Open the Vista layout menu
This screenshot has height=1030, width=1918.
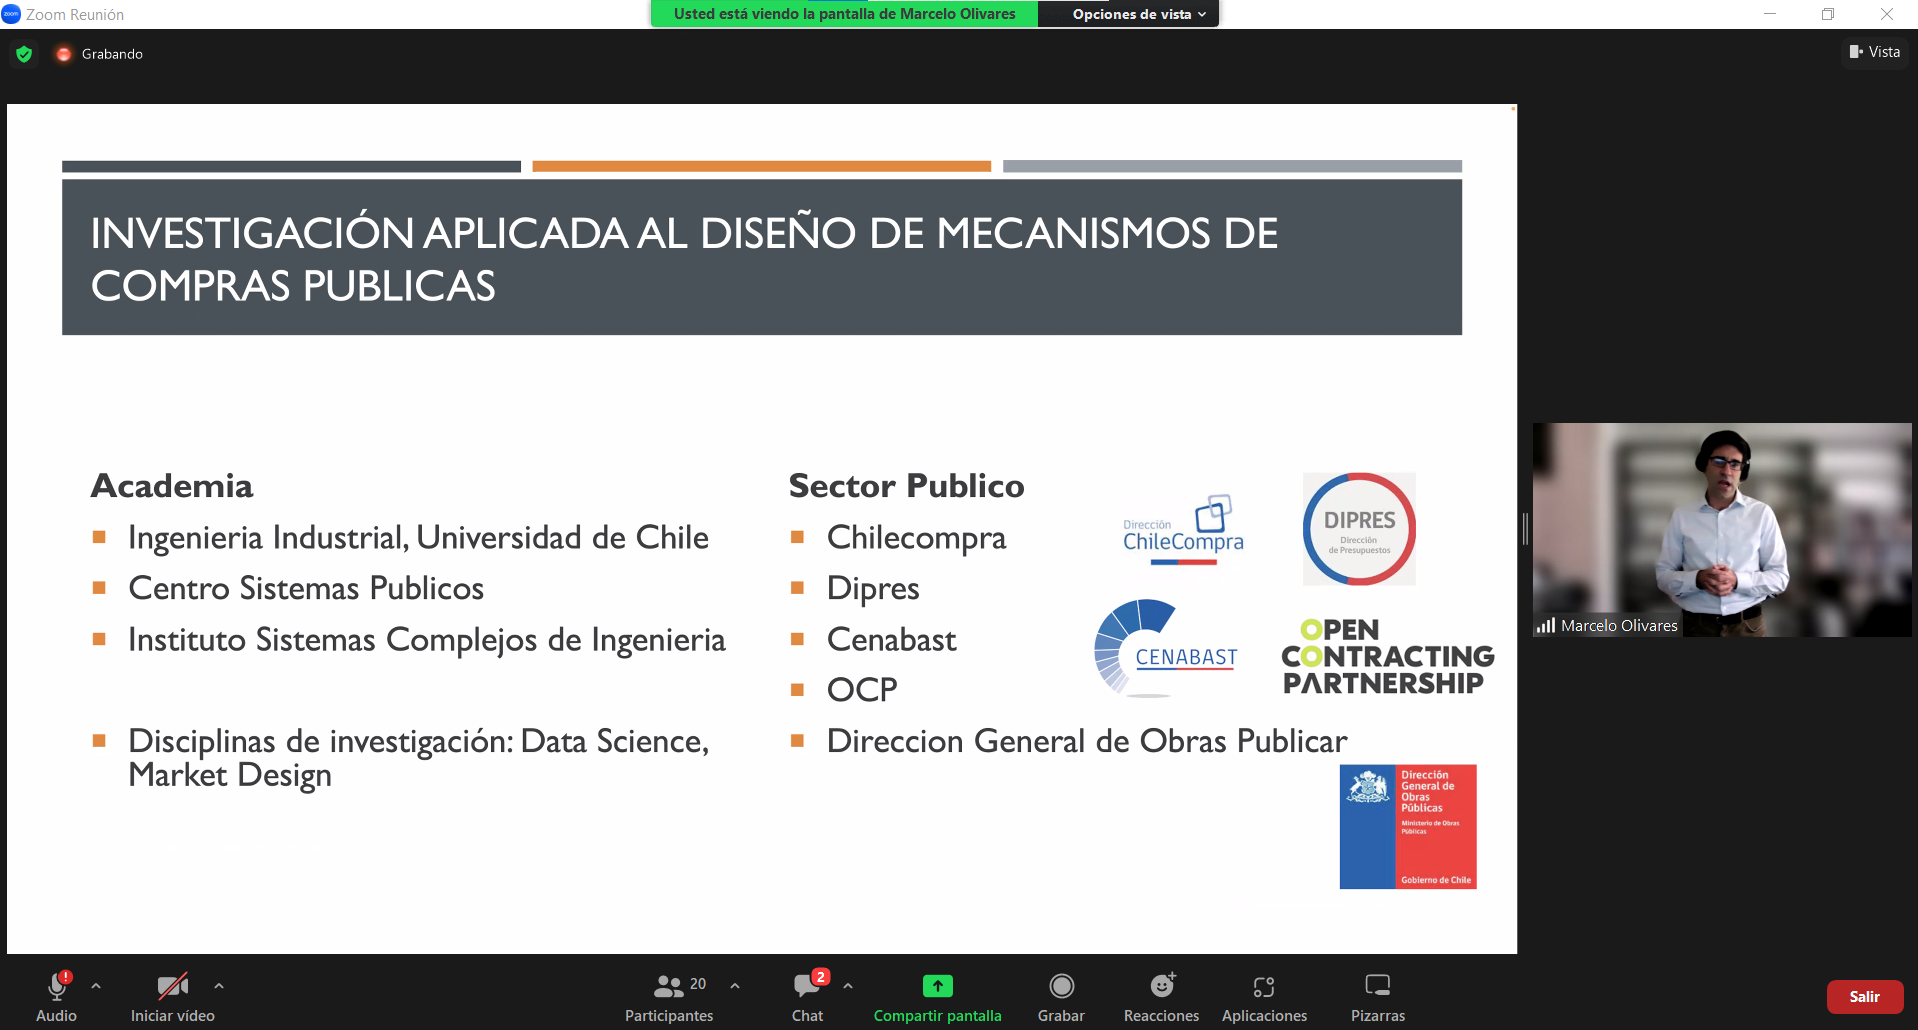(x=1874, y=52)
